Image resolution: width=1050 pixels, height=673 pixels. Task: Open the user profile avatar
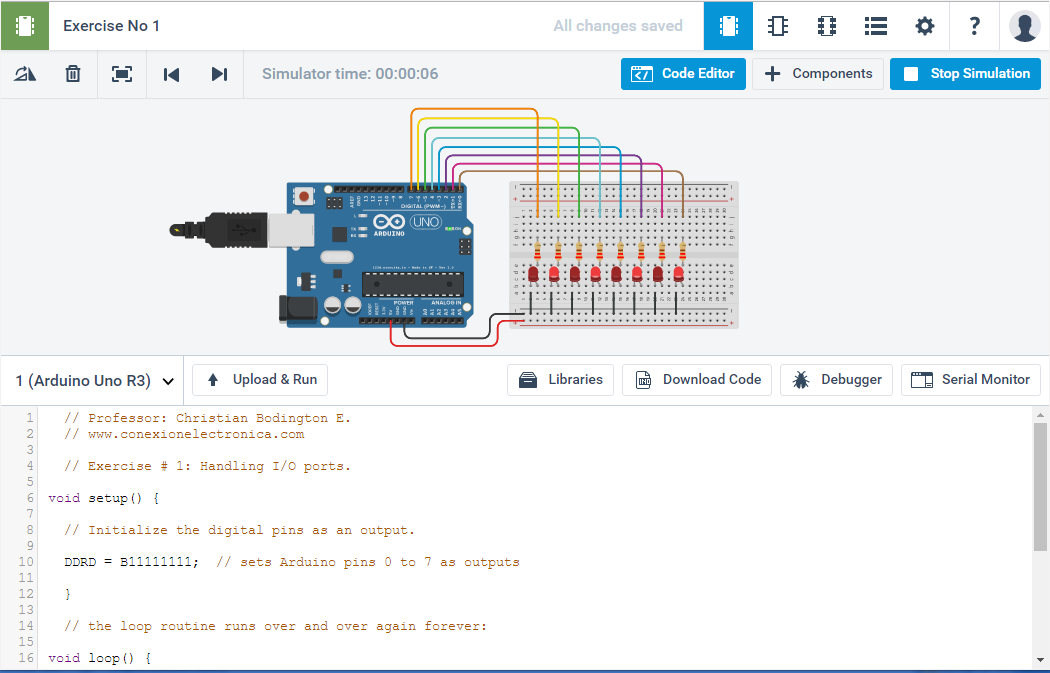click(x=1025, y=26)
